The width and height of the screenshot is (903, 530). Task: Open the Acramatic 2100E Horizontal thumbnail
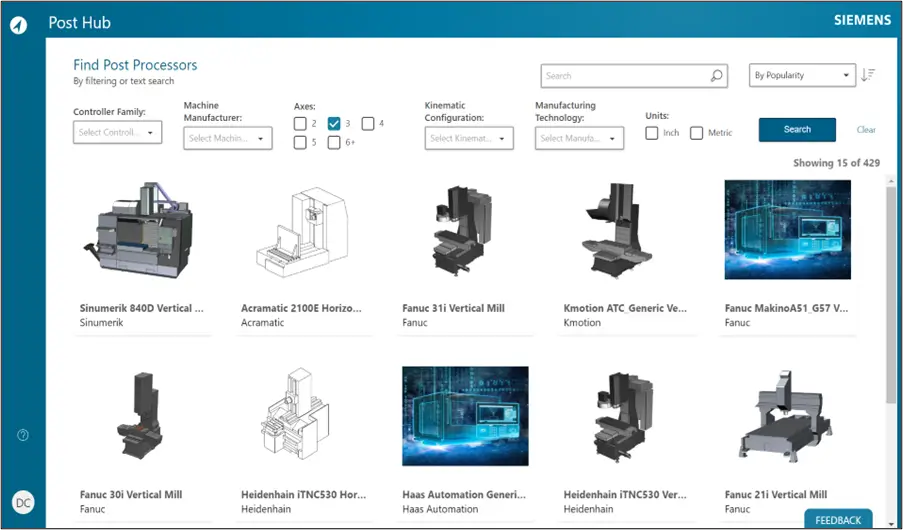coord(304,230)
